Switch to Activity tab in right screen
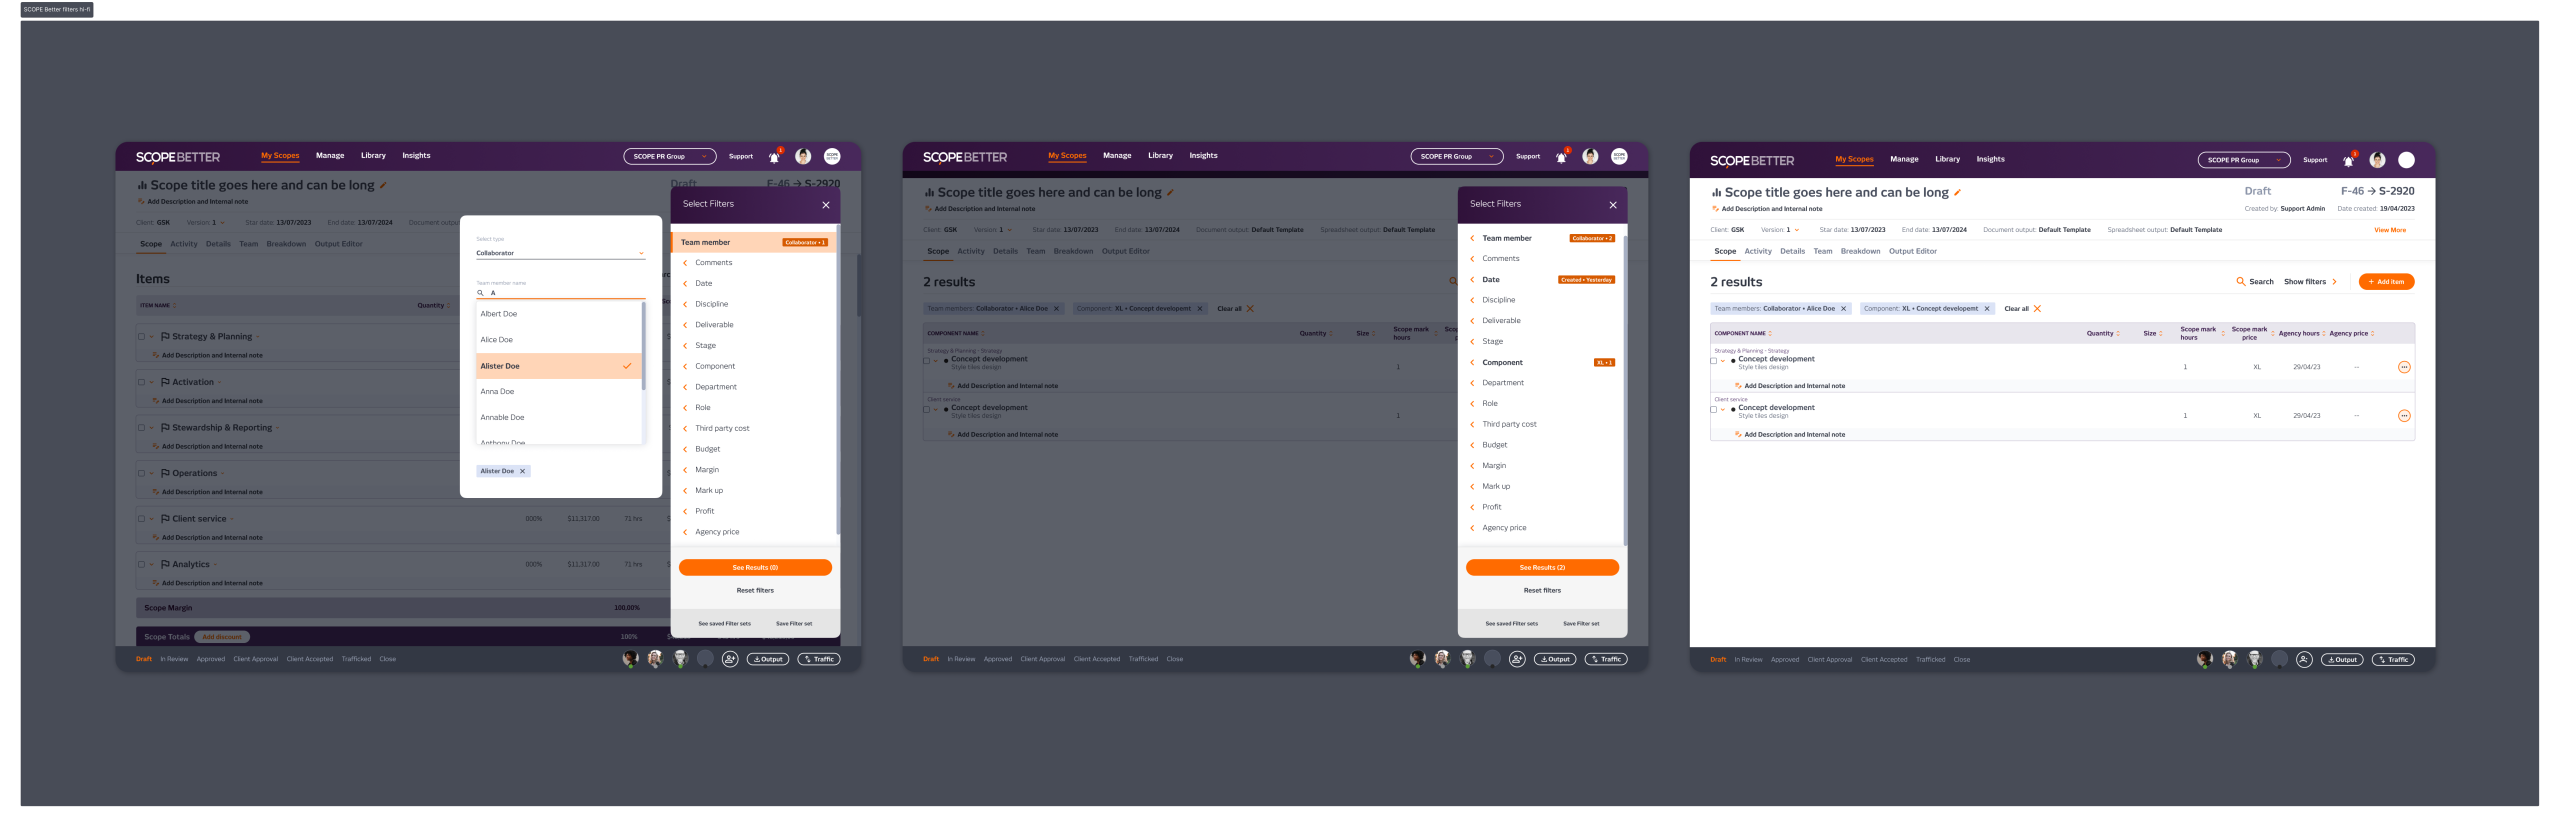 click(1758, 252)
